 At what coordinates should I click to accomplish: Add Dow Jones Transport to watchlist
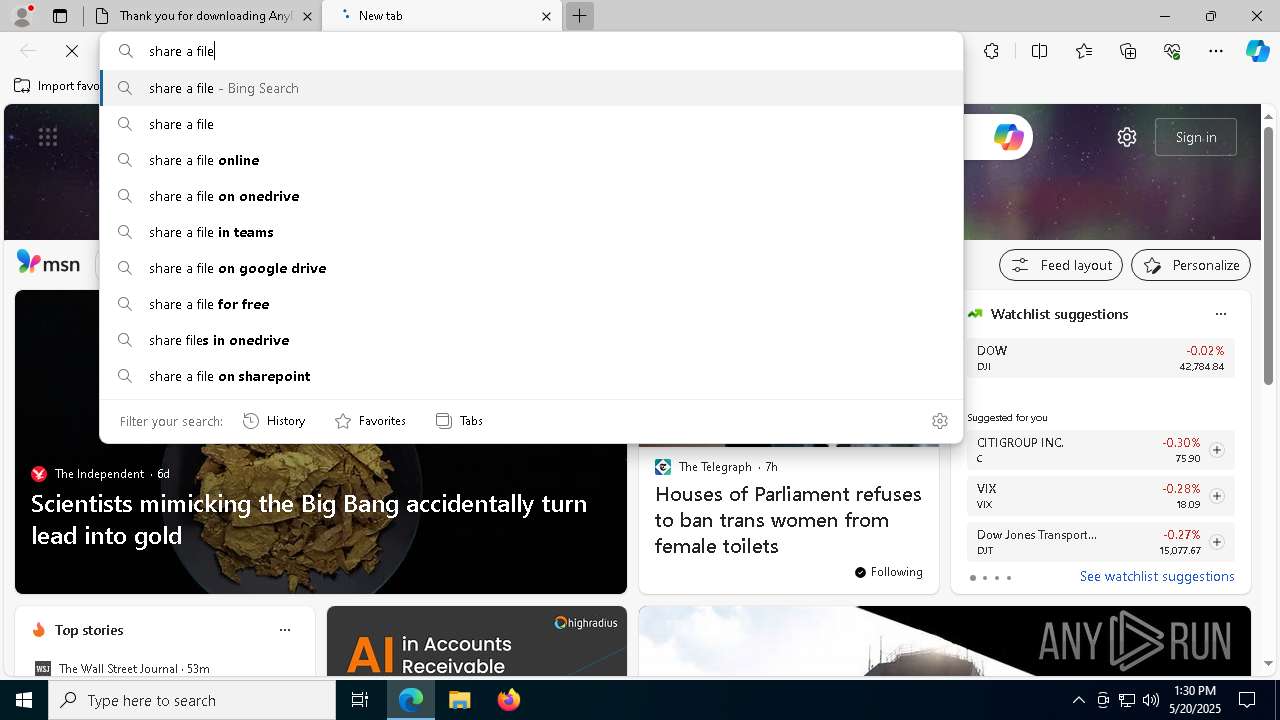tap(1216, 542)
